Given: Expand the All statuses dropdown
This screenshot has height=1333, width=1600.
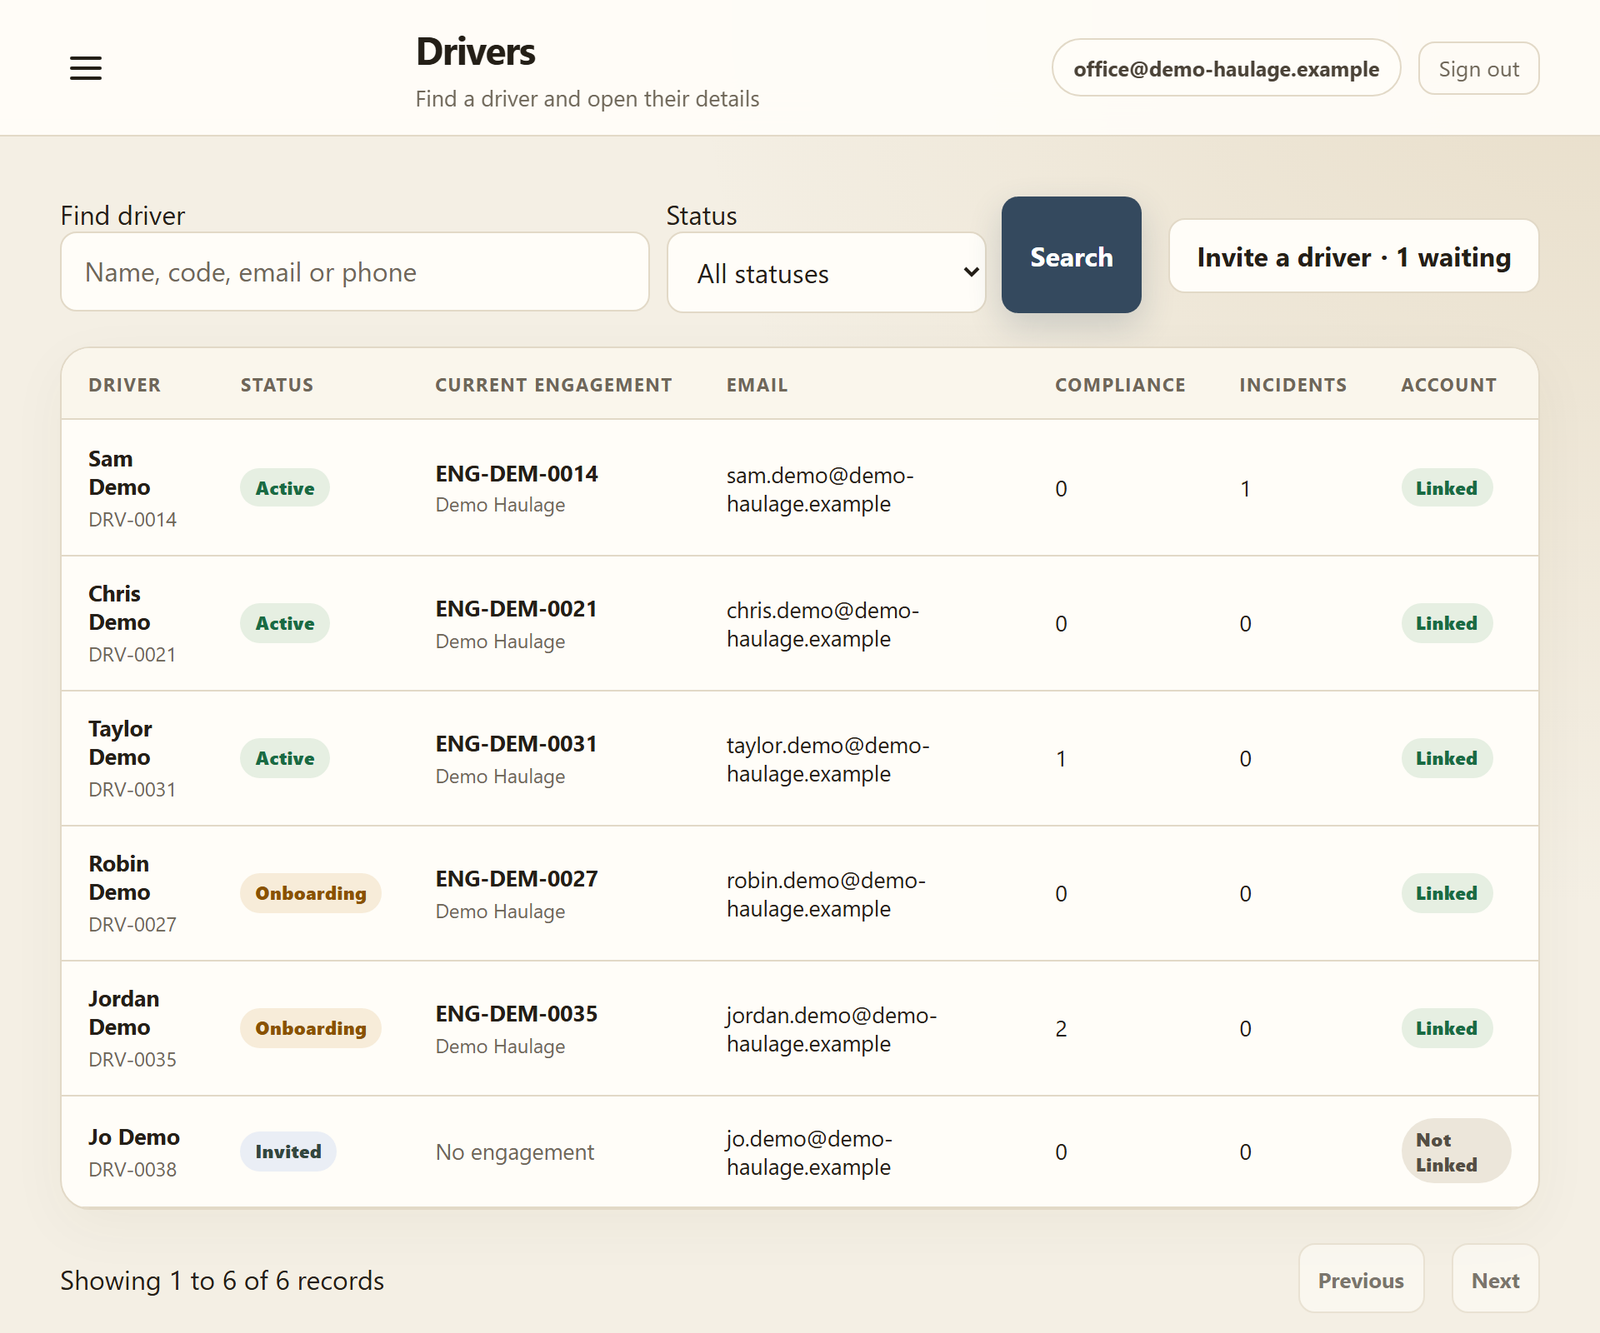Looking at the screenshot, I should [x=826, y=273].
